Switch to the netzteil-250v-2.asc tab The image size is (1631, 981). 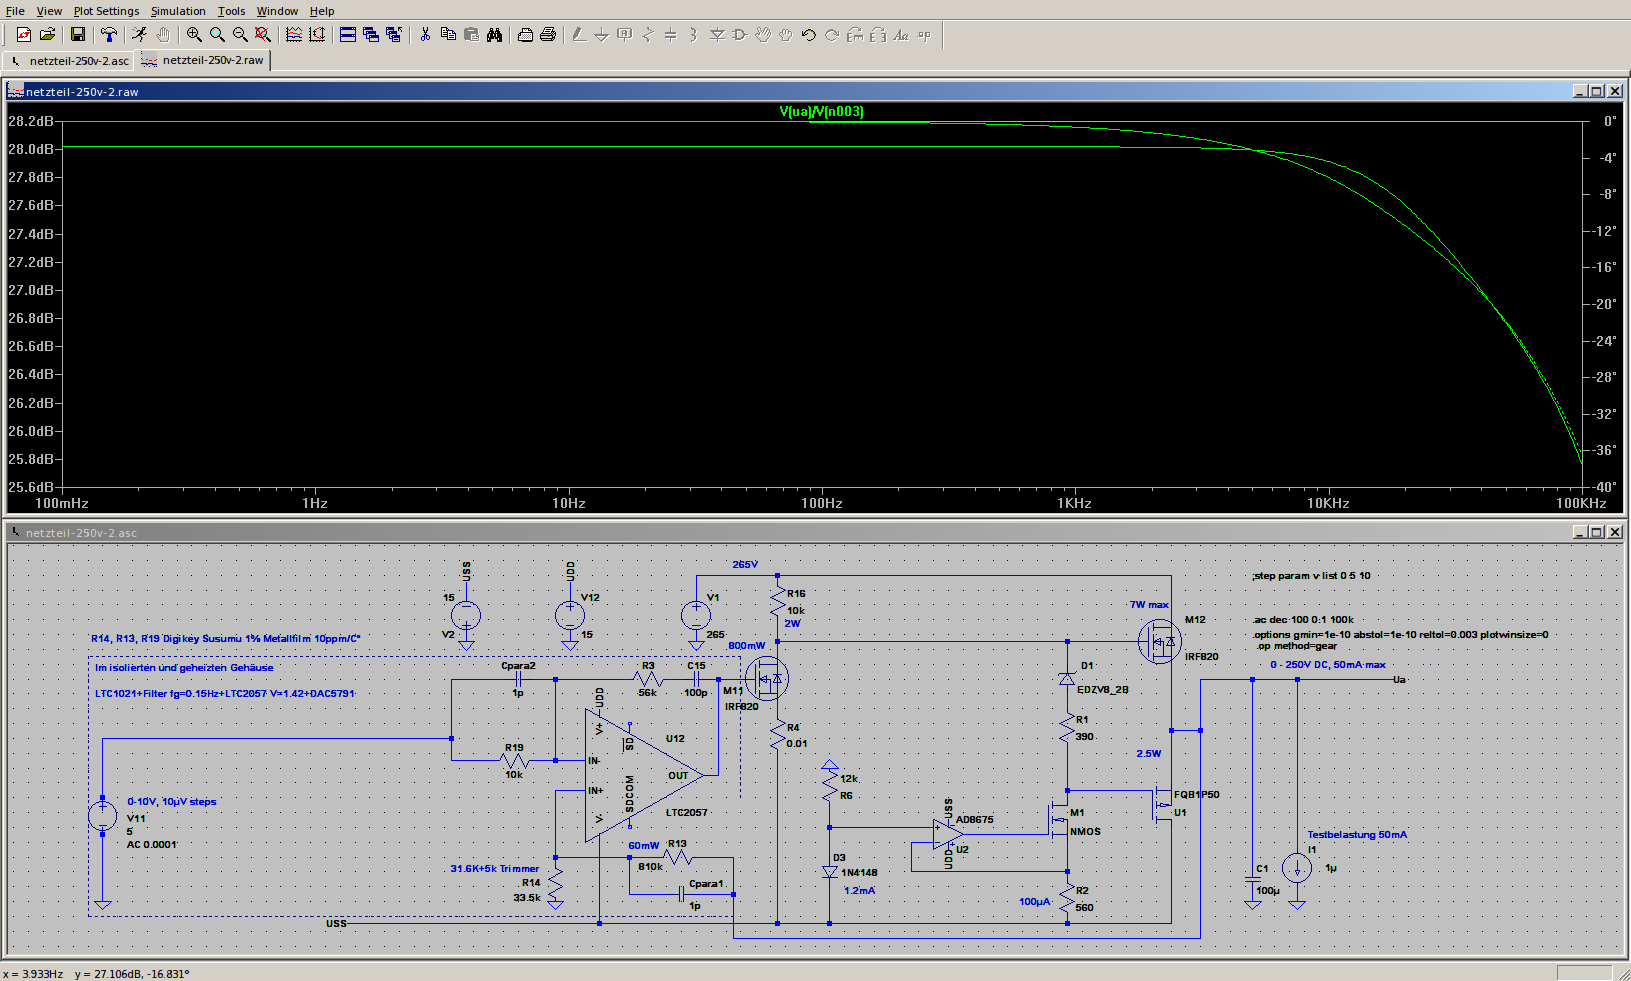[70, 61]
